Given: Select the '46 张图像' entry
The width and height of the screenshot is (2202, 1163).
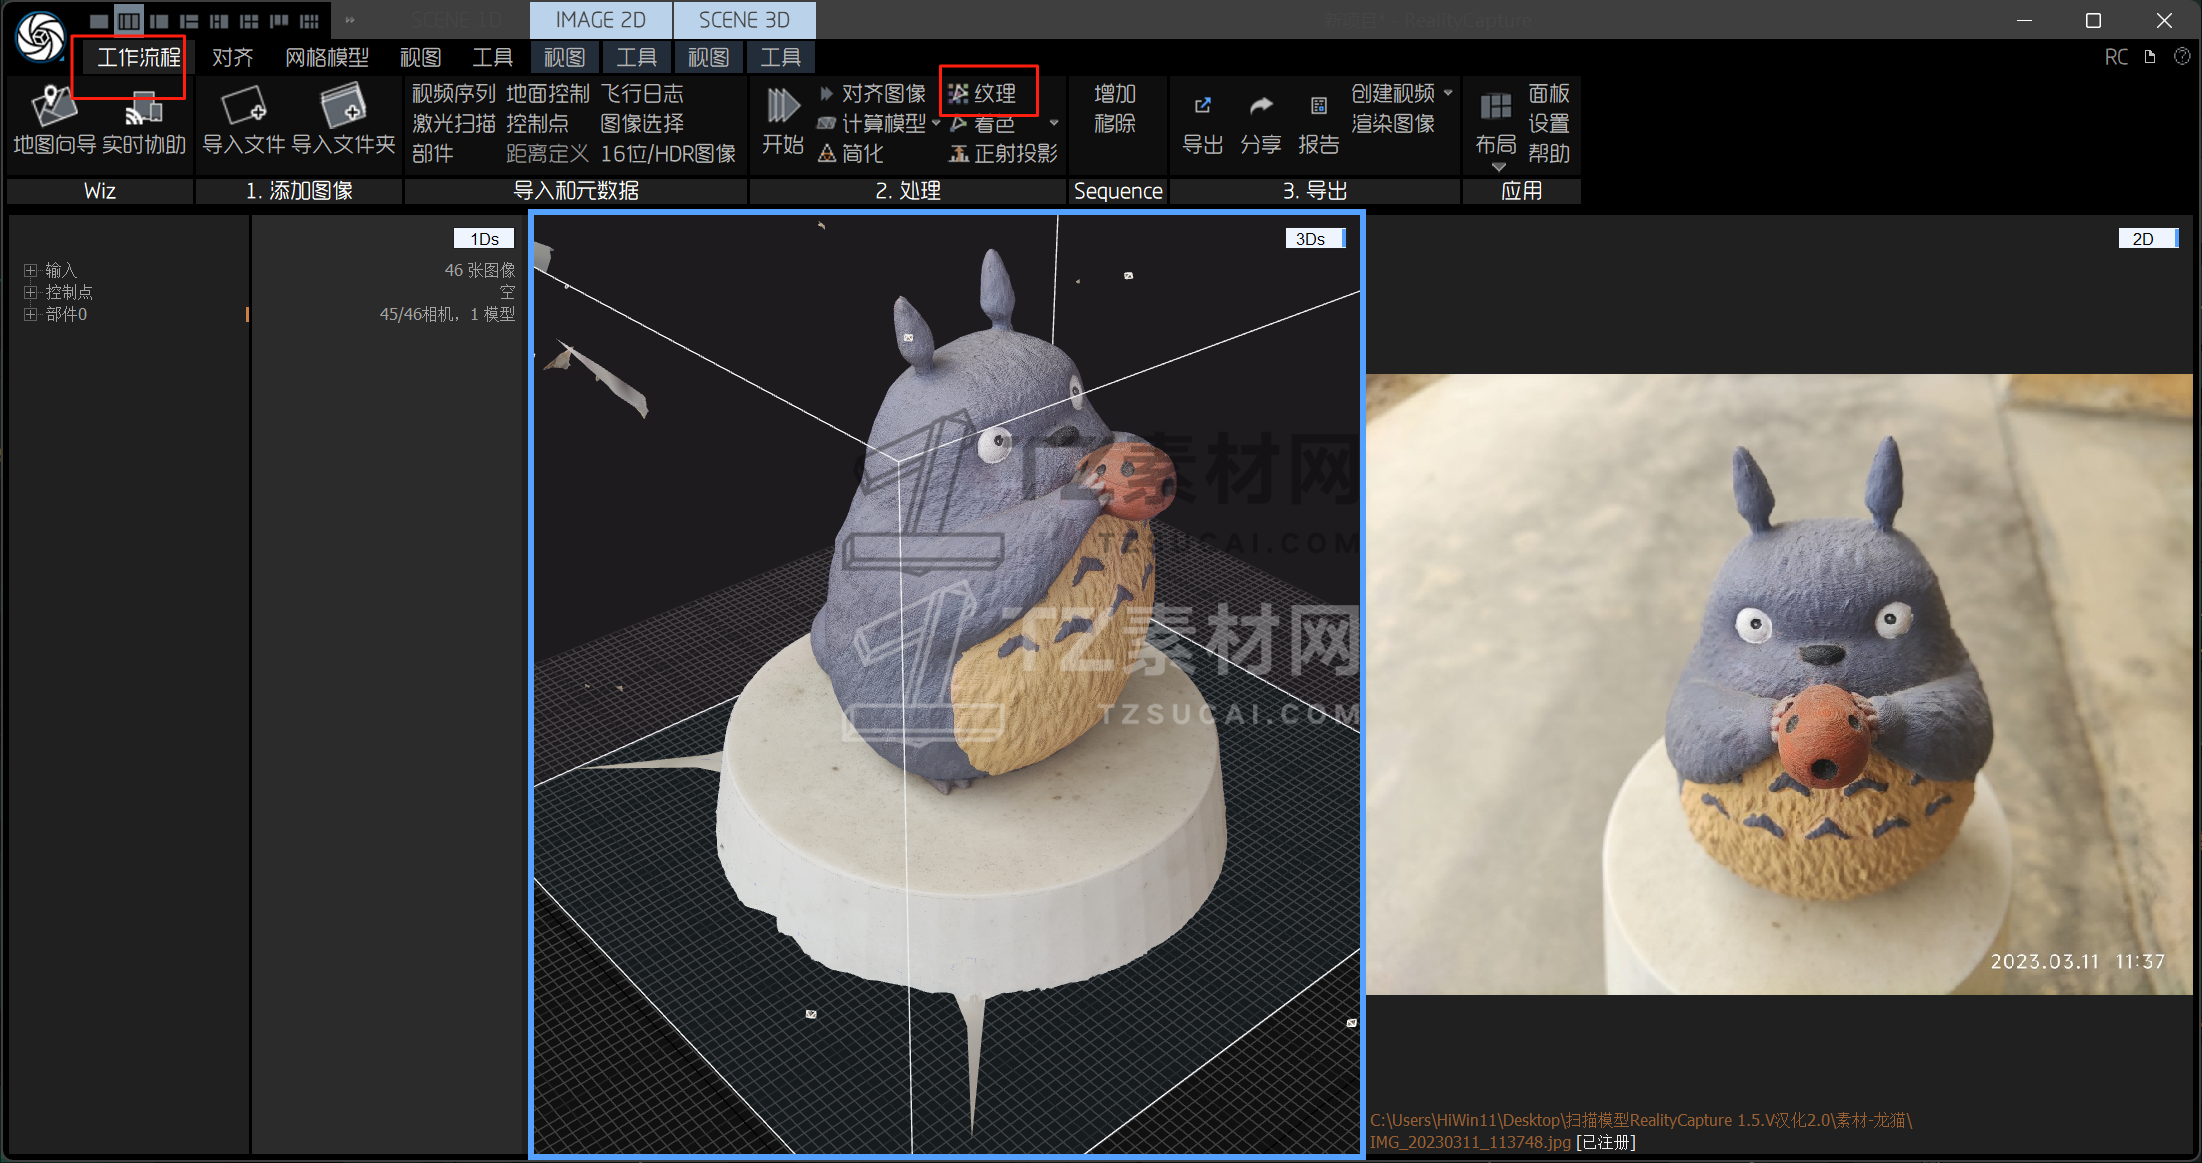Looking at the screenshot, I should (x=480, y=271).
